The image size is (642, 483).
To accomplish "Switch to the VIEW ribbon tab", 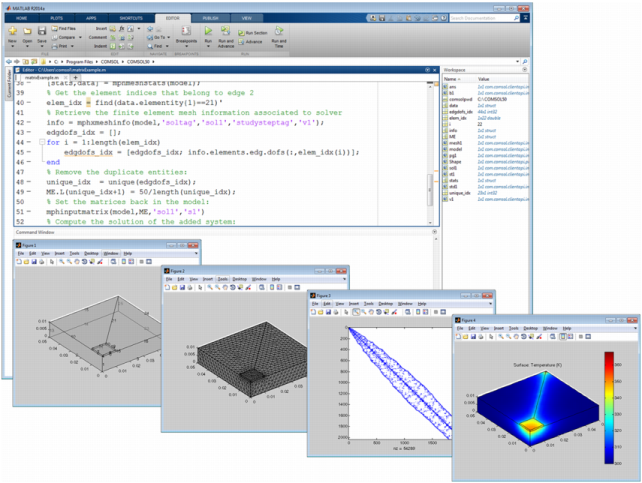I will click(x=246, y=18).
